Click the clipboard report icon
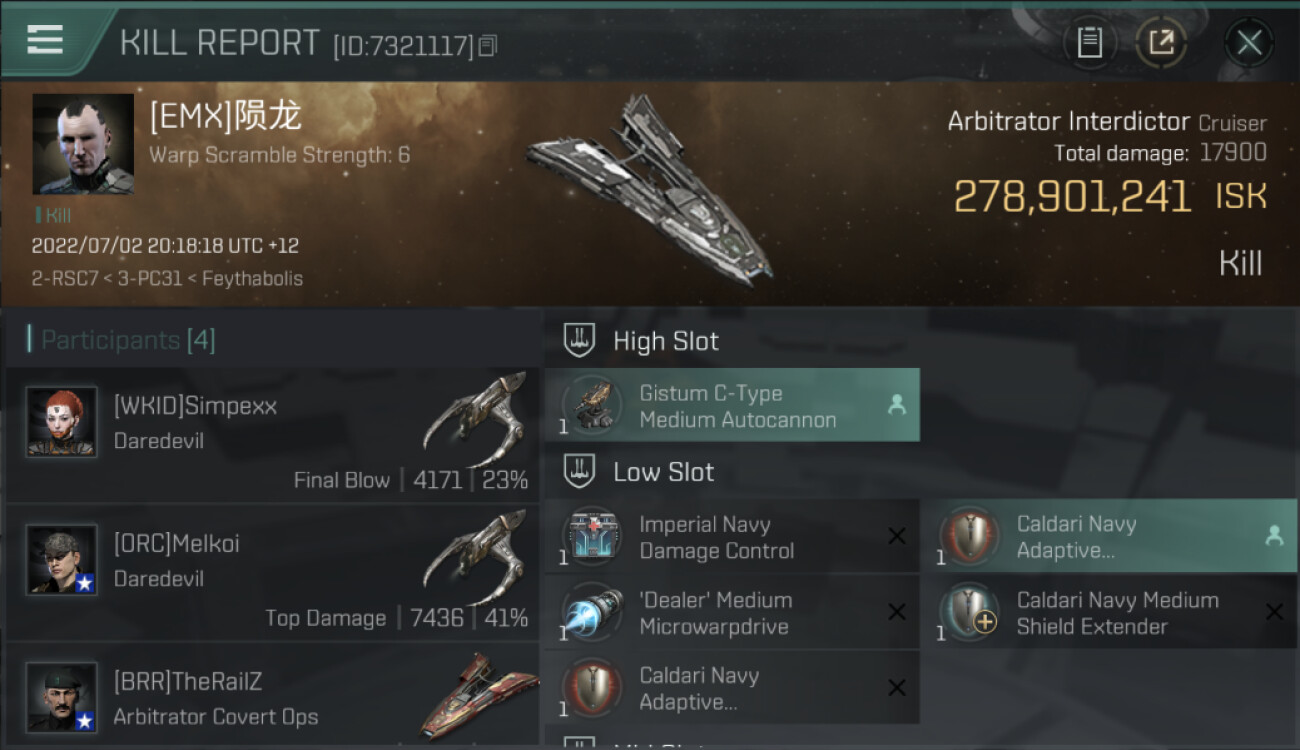 coord(1089,42)
